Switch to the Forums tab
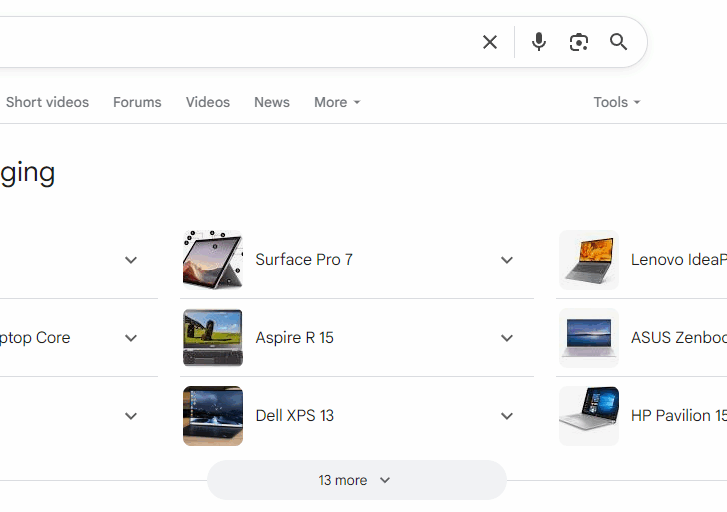Screen dimensions: 727x512 (137, 102)
